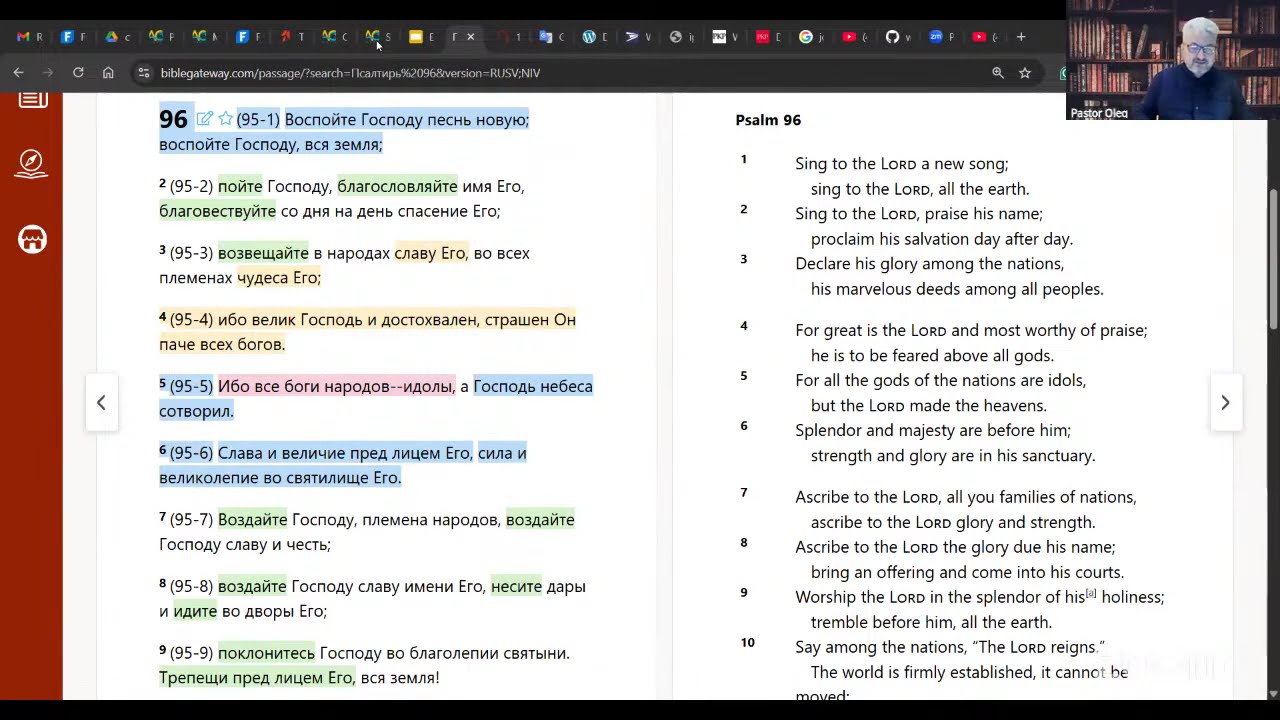Open footnote a in NIV verse 9
This screenshot has width=1280, height=720.
coord(1091,594)
